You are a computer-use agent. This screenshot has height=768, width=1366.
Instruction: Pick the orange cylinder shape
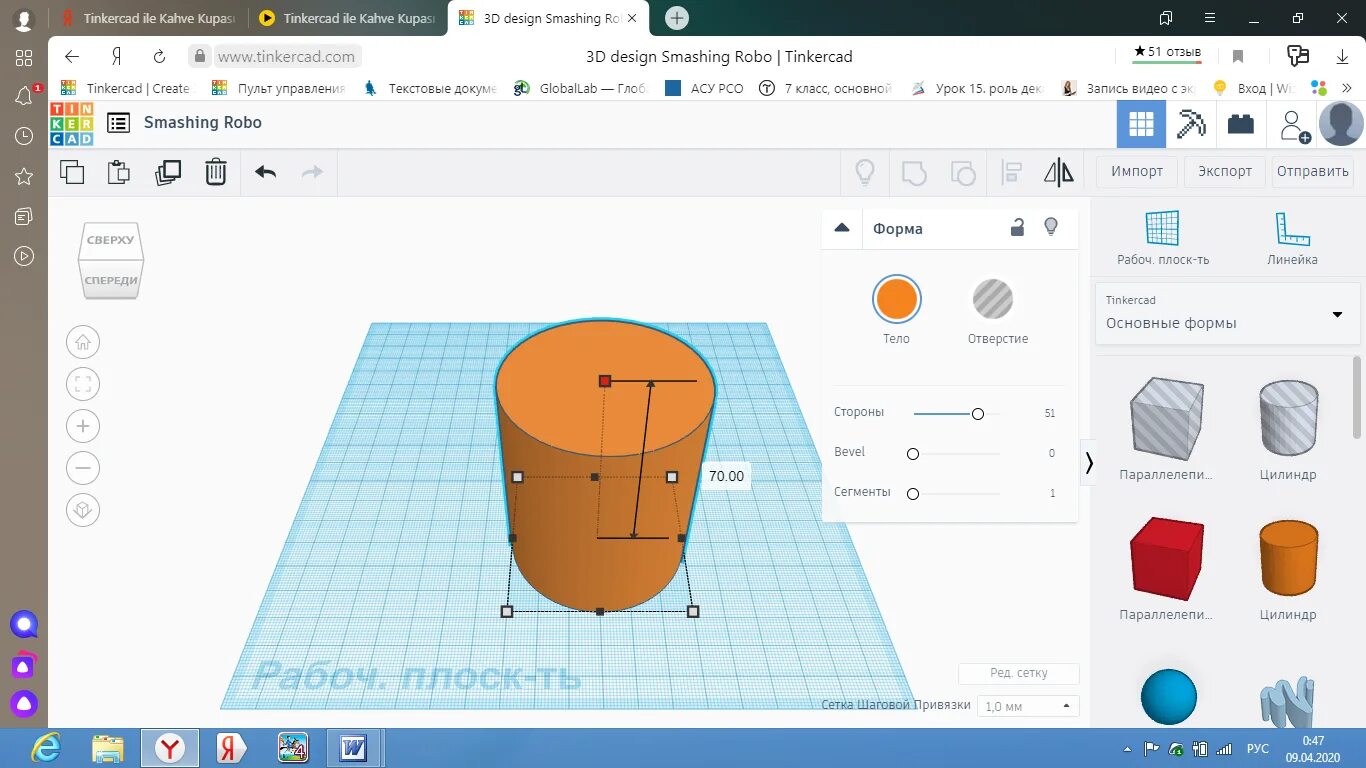tap(1288, 558)
